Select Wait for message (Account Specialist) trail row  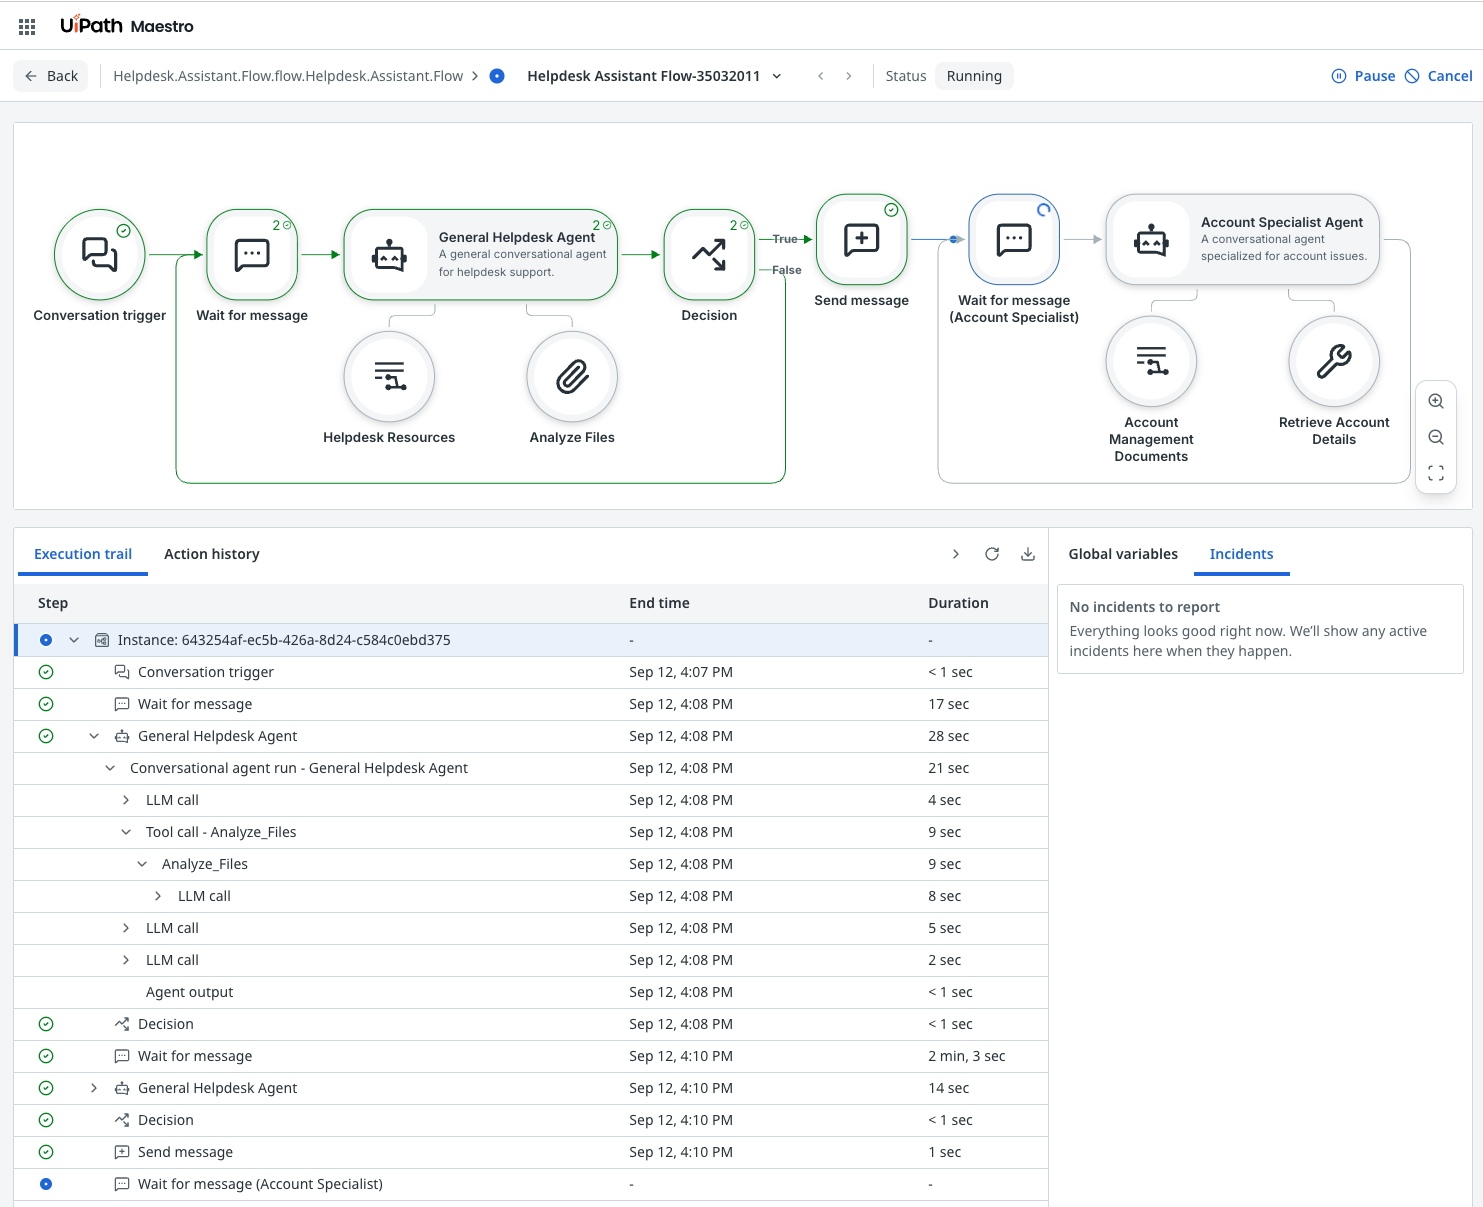(531, 1184)
